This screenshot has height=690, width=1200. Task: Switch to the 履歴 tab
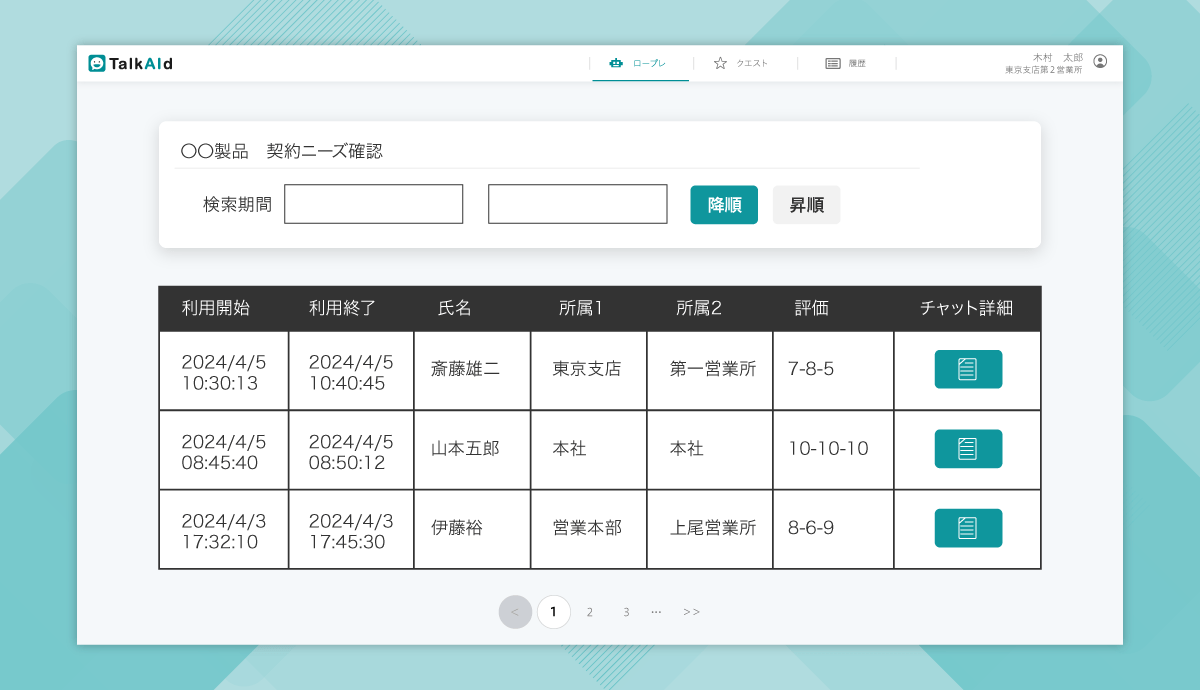coord(847,63)
